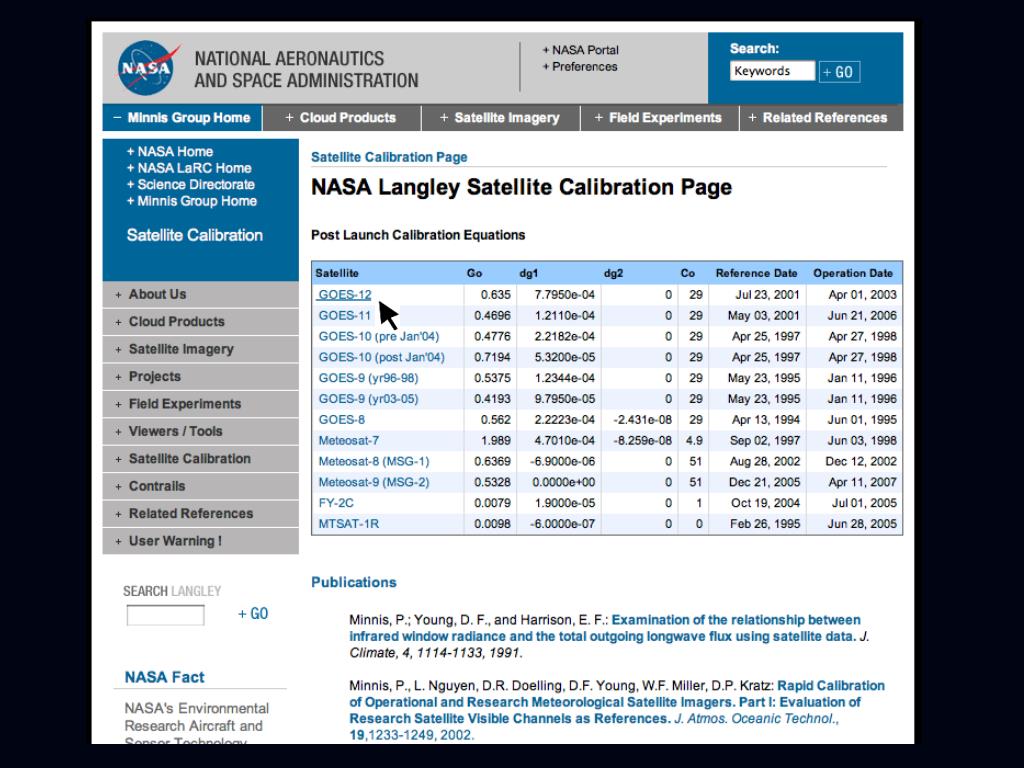Open Satellite Calibration in gray sidebar menu
Screen dimensions: 1024x768
click(200, 459)
